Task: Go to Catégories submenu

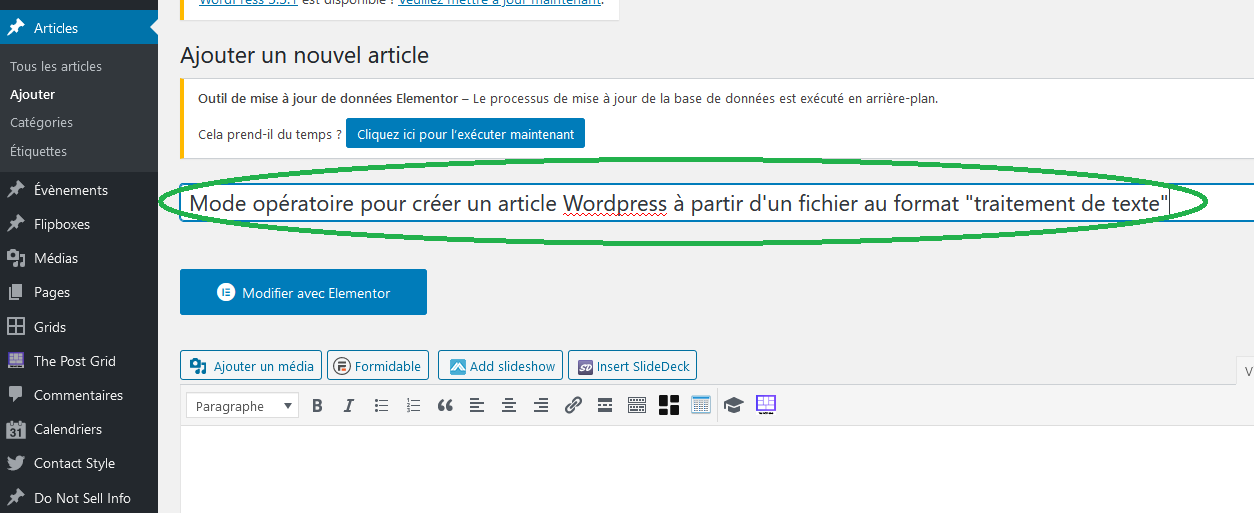Action: click(41, 122)
